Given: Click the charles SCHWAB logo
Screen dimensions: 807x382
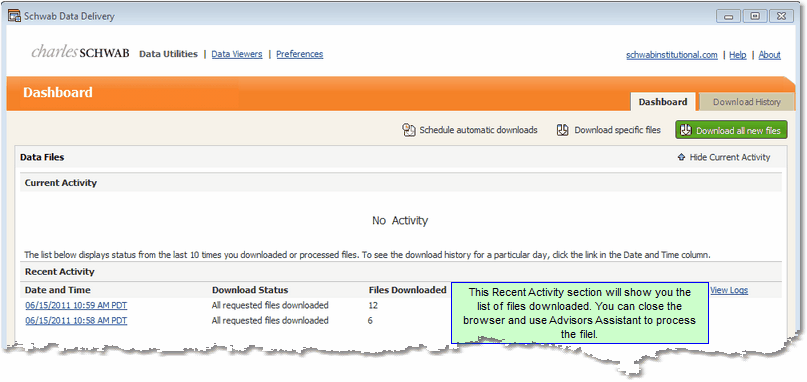Looking at the screenshot, I should click(x=80, y=52).
